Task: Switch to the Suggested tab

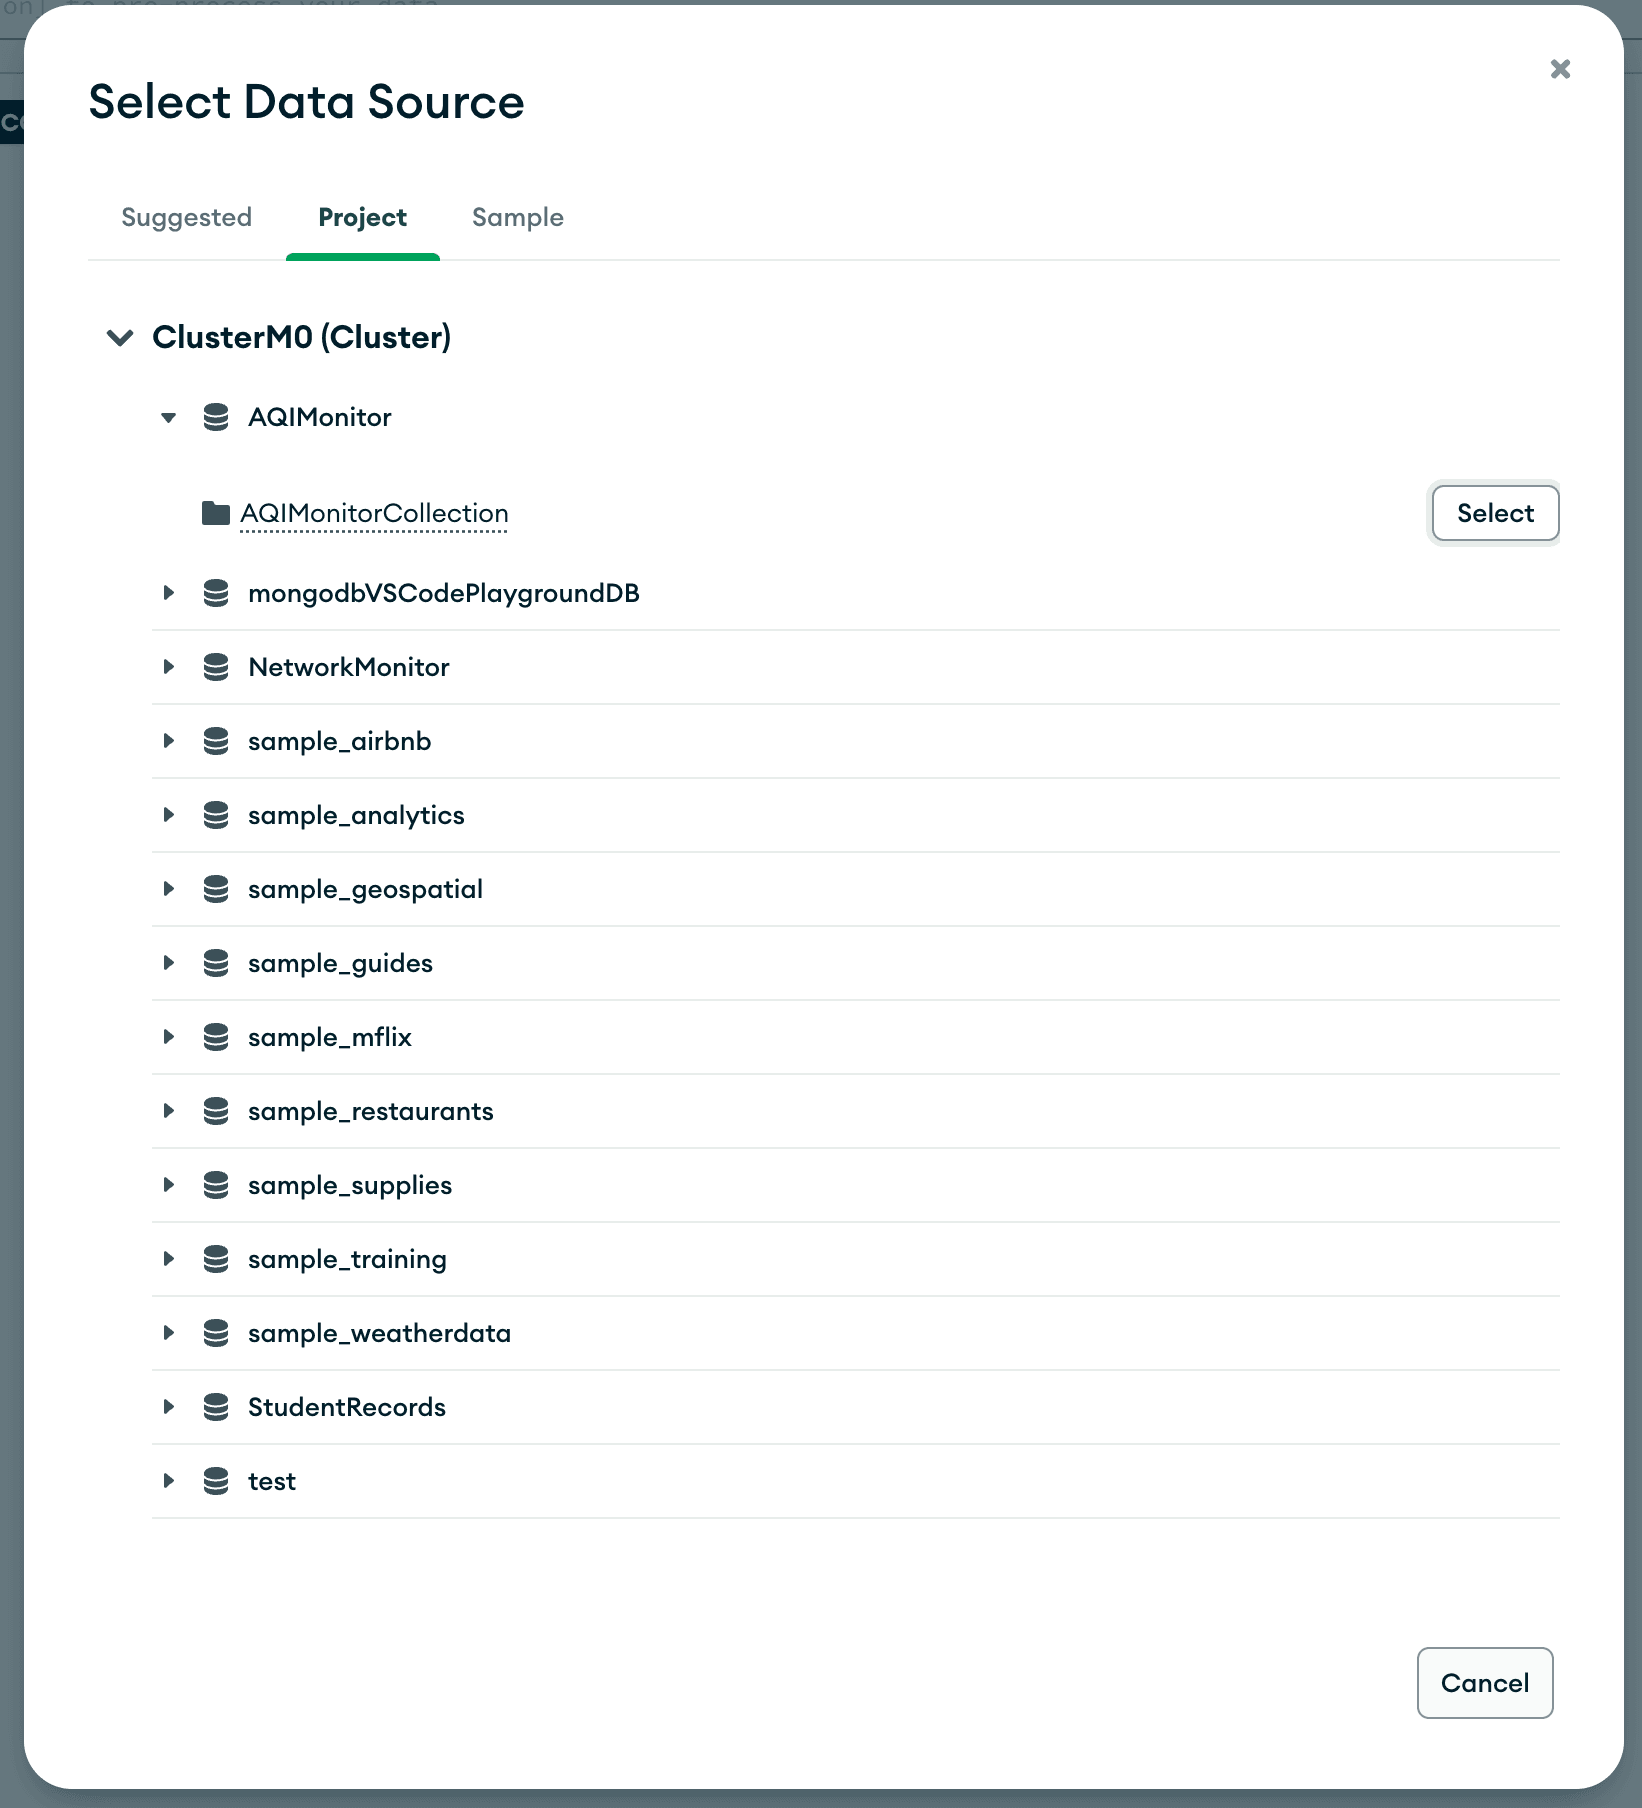Action: click(x=186, y=217)
